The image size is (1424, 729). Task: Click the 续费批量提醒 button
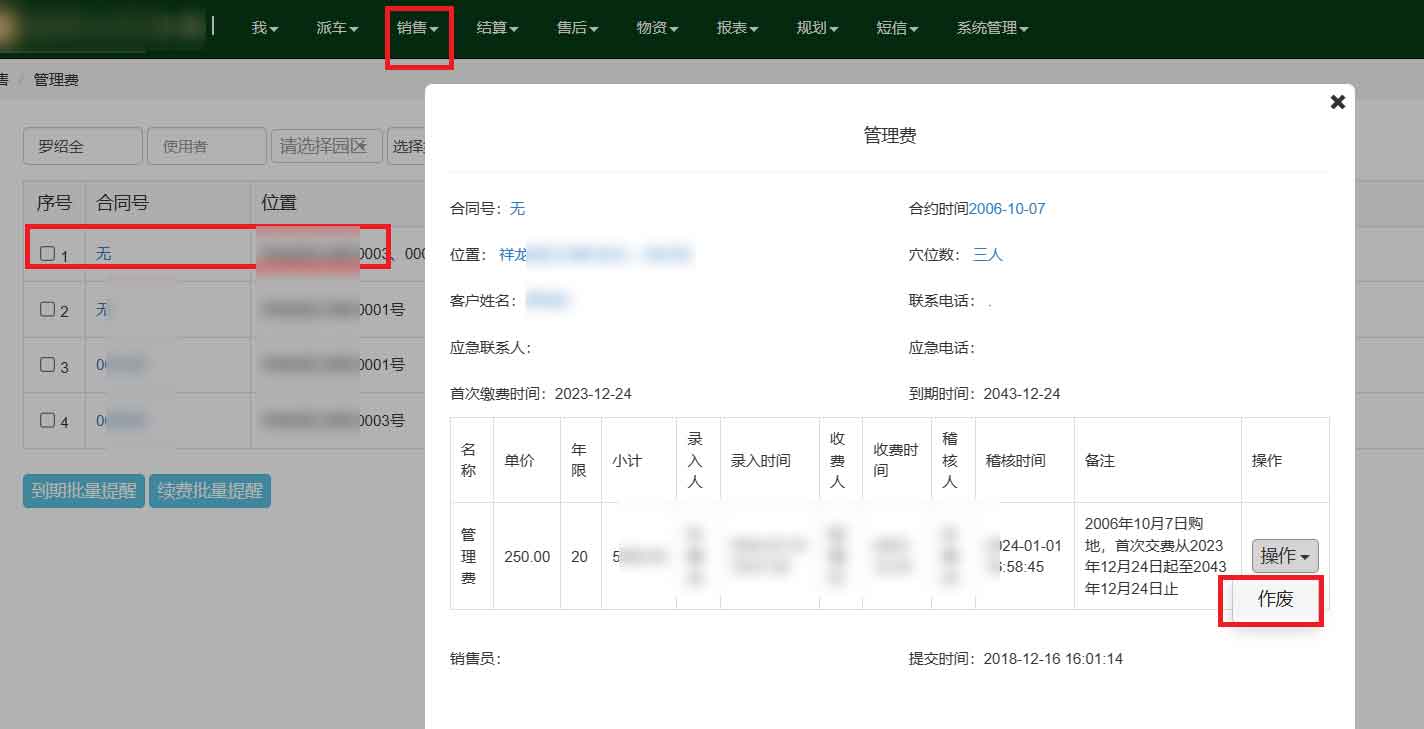pyautogui.click(x=210, y=491)
